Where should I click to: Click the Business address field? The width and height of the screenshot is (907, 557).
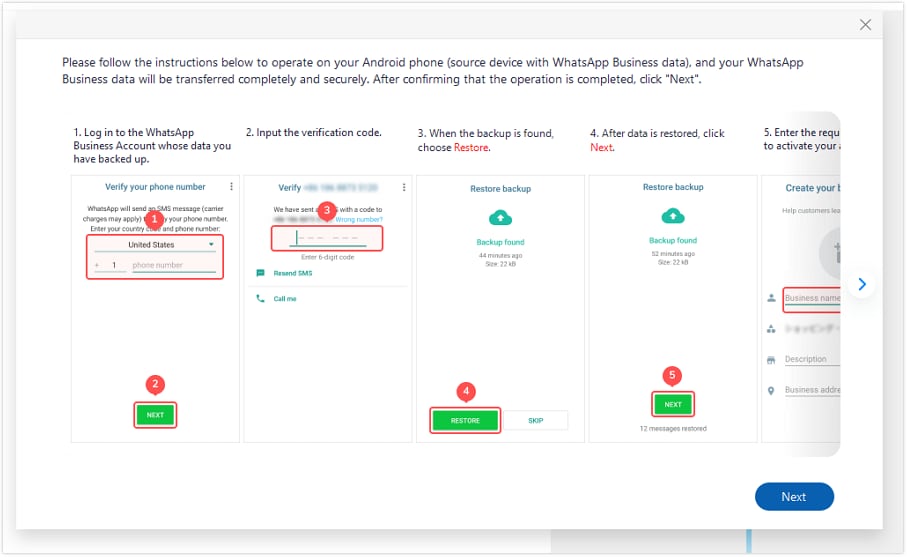(x=812, y=390)
